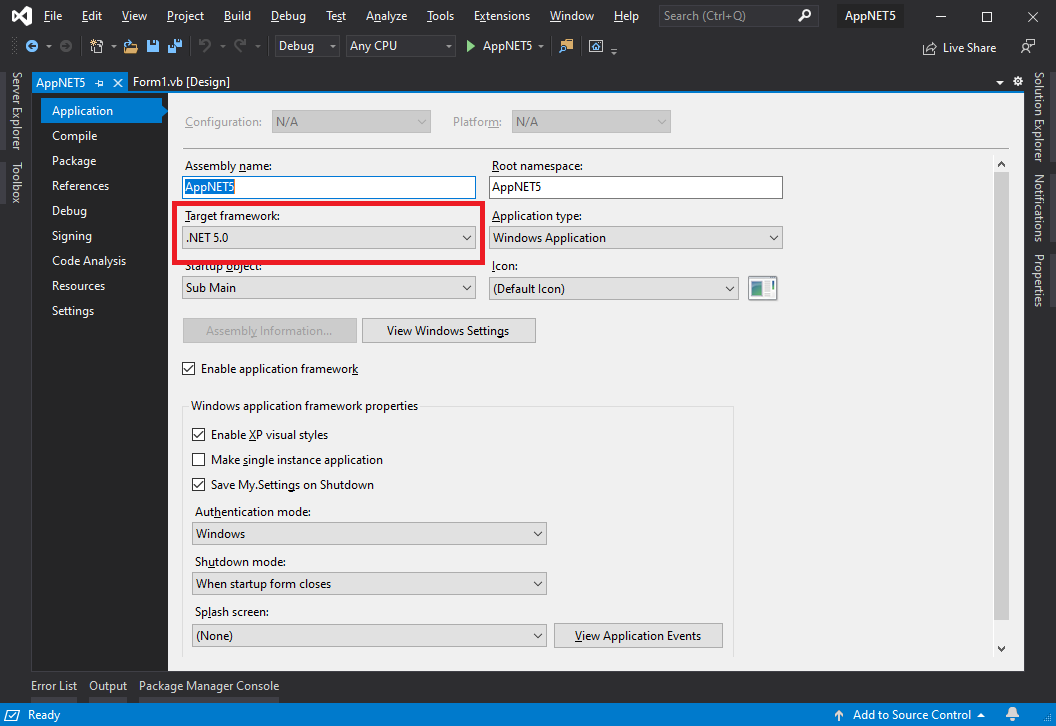Open the Extensions menu
Viewport: 1056px width, 726px height.
[x=502, y=15]
